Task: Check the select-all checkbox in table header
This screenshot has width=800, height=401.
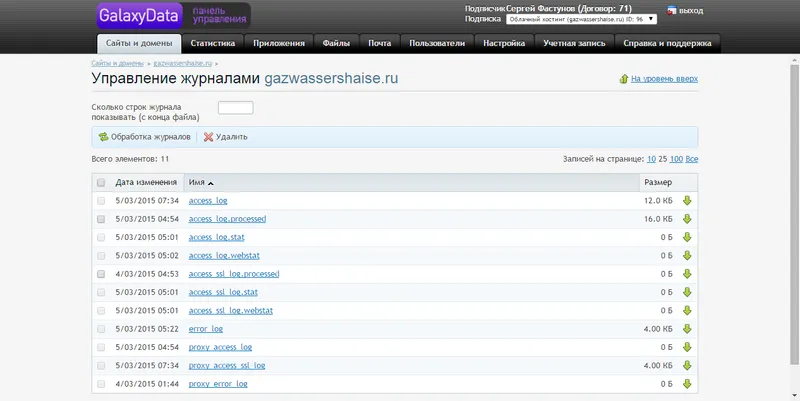Action: (101, 182)
